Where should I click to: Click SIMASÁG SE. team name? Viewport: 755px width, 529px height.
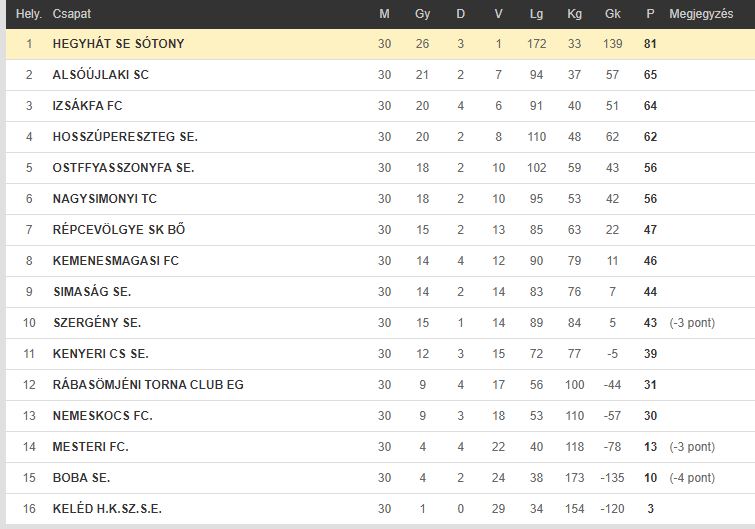[92, 292]
